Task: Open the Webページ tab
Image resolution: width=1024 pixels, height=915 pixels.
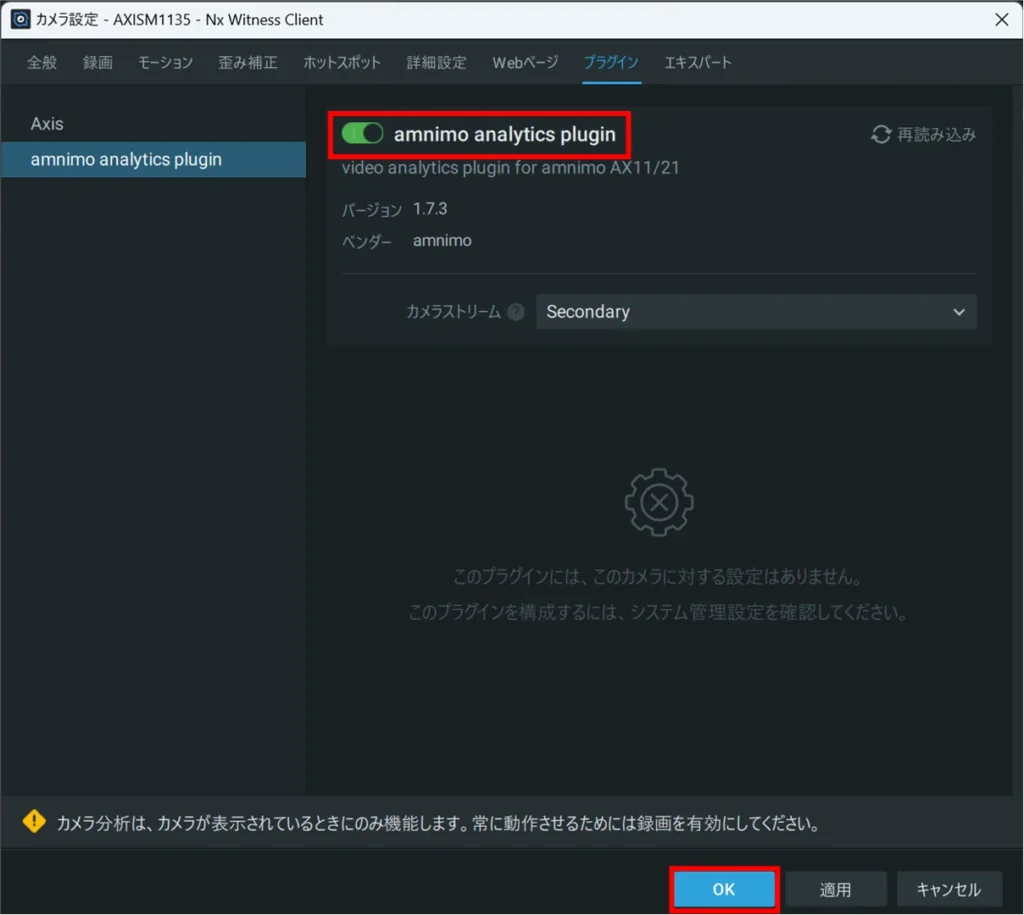Action: (525, 62)
